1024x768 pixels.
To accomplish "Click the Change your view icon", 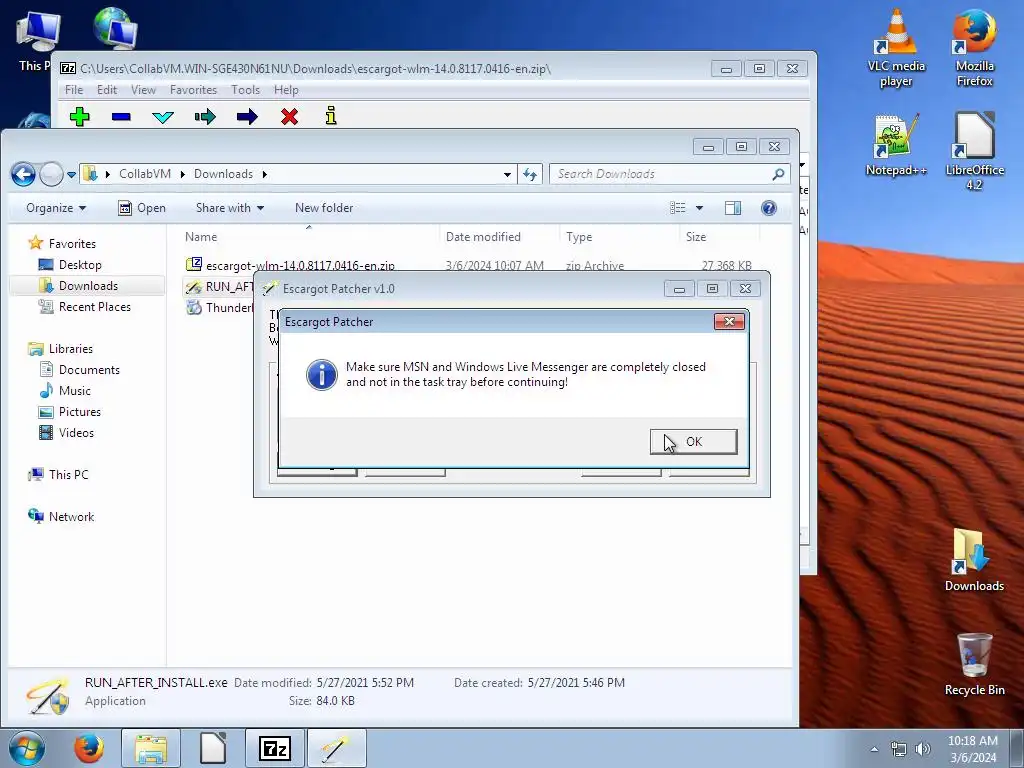I will (678, 208).
